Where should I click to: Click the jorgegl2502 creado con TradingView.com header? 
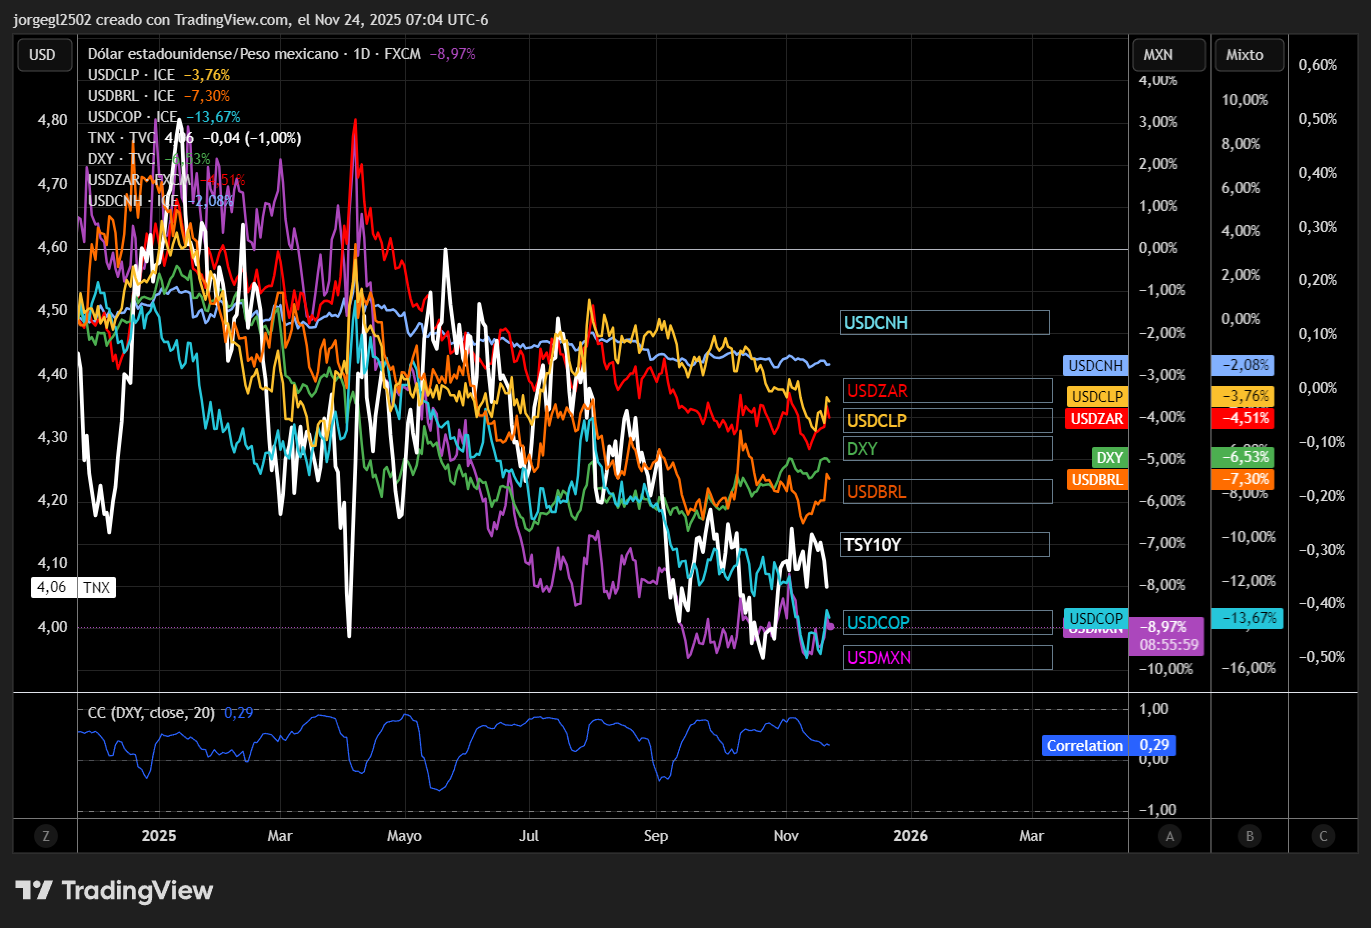point(250,19)
